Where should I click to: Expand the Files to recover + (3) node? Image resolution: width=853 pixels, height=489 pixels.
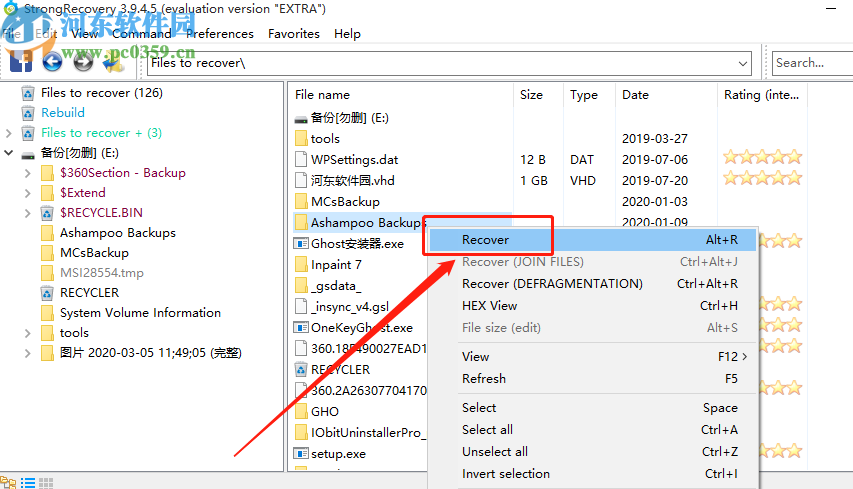pos(8,133)
